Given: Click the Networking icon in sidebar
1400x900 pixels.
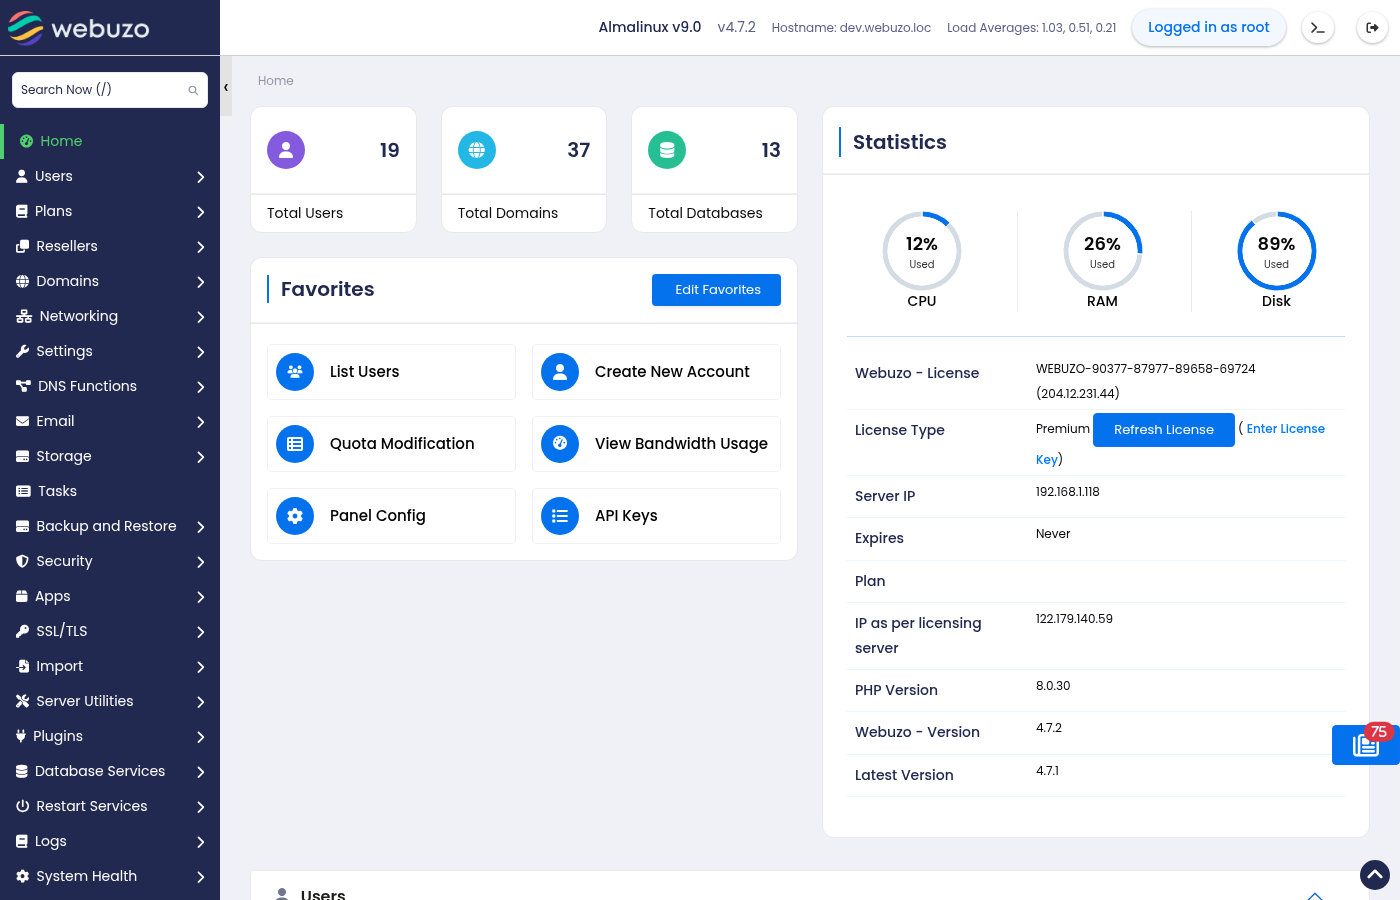Looking at the screenshot, I should (24, 316).
